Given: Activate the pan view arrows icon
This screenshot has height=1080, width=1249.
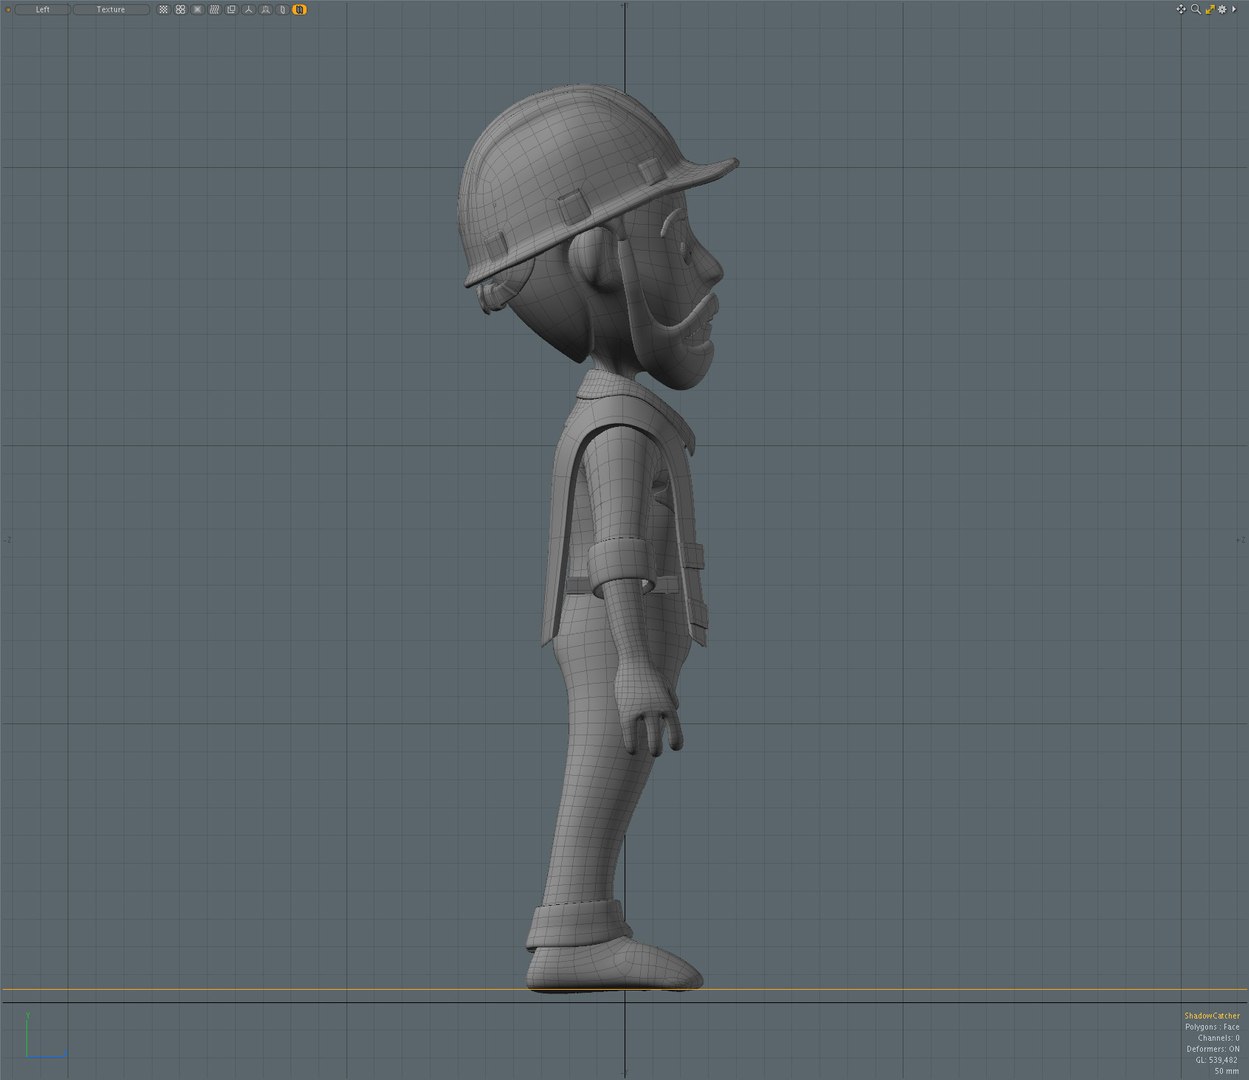Looking at the screenshot, I should (x=1181, y=9).
